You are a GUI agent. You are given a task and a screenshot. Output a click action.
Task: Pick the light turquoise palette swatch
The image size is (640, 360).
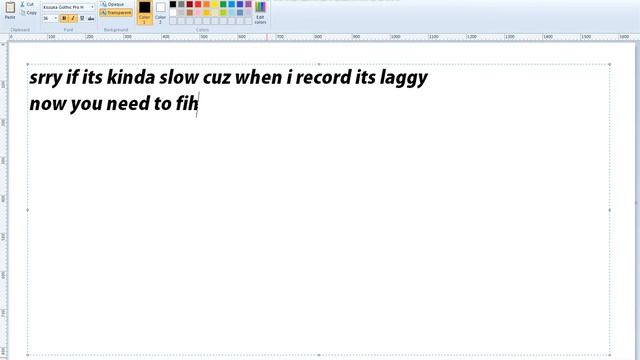(x=231, y=13)
